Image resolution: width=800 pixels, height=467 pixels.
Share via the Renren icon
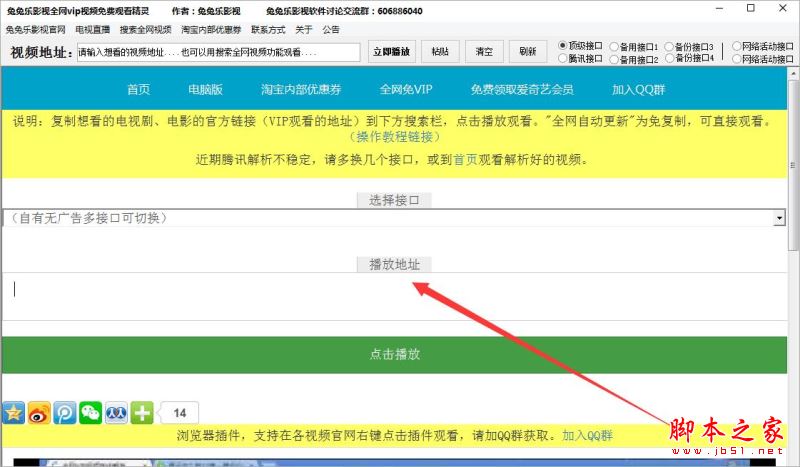(116, 412)
